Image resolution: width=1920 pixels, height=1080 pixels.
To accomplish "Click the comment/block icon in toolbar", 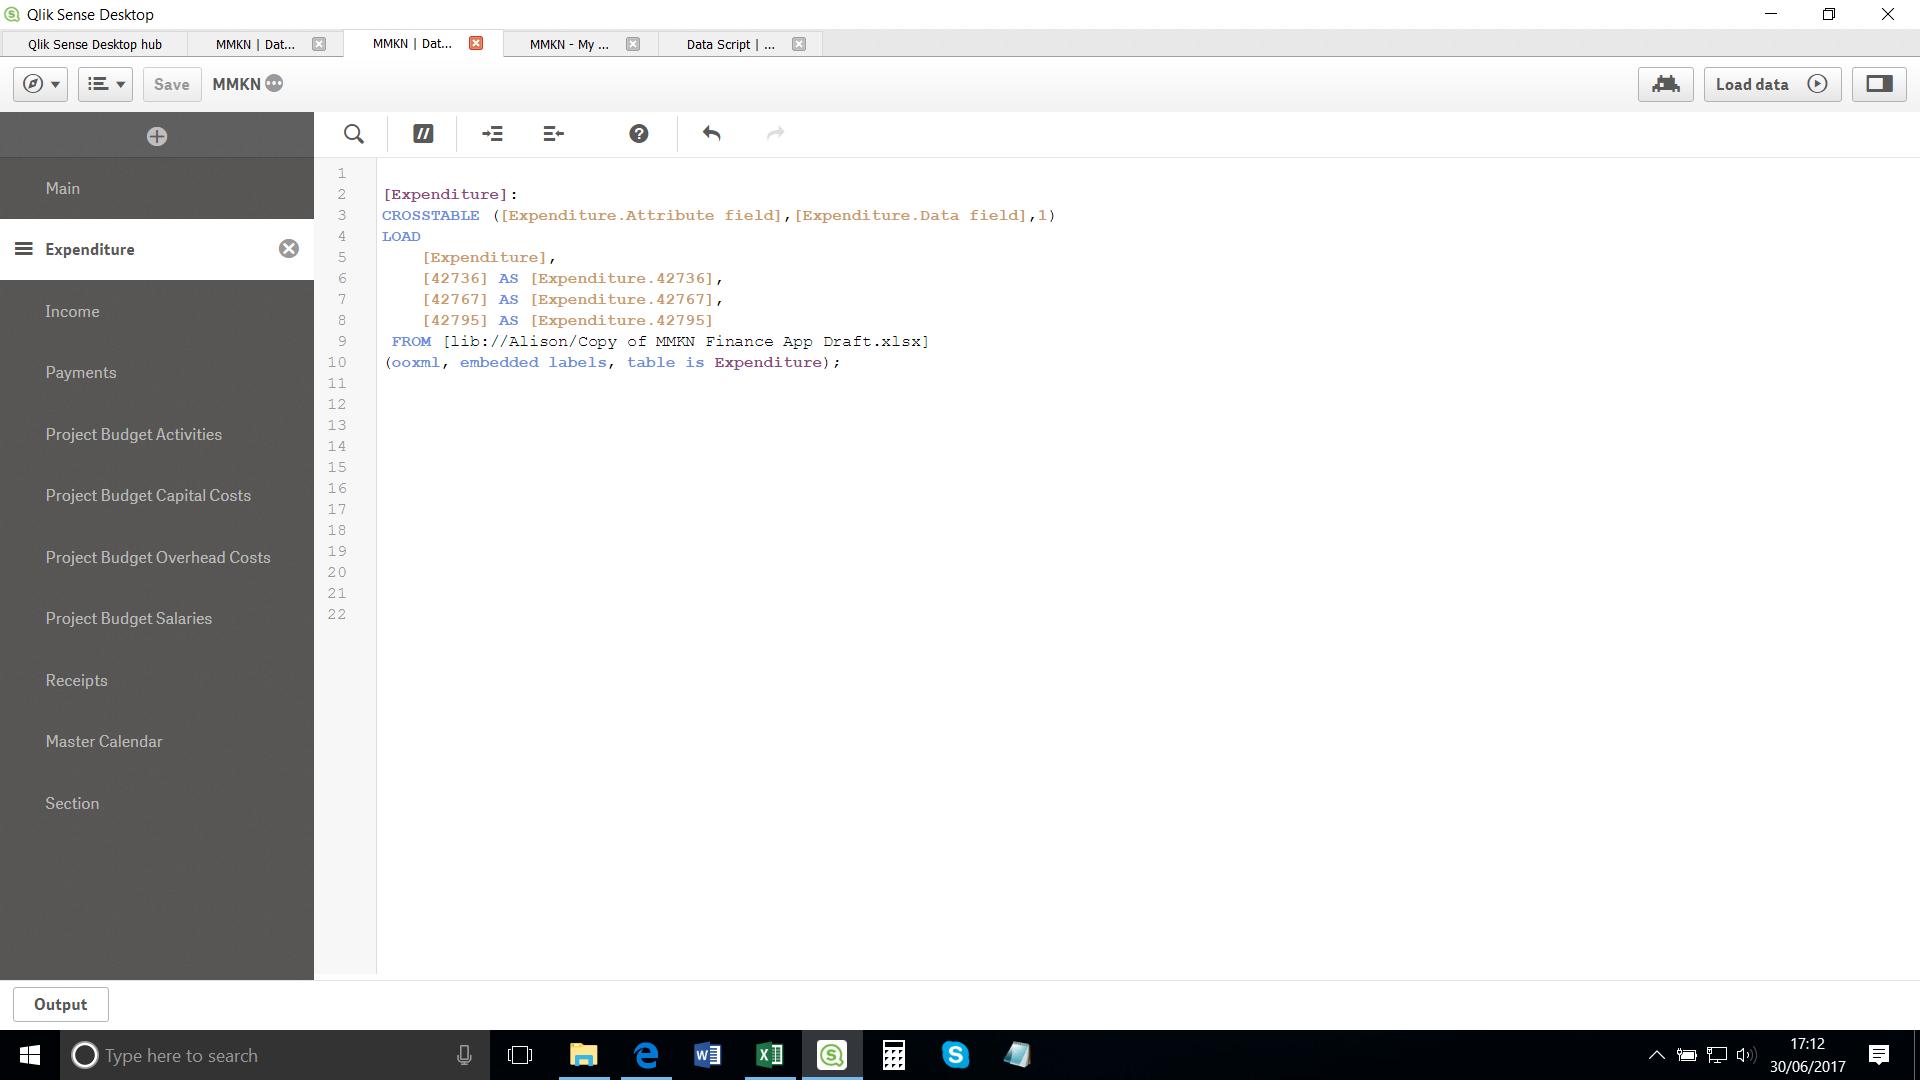I will tap(422, 133).
